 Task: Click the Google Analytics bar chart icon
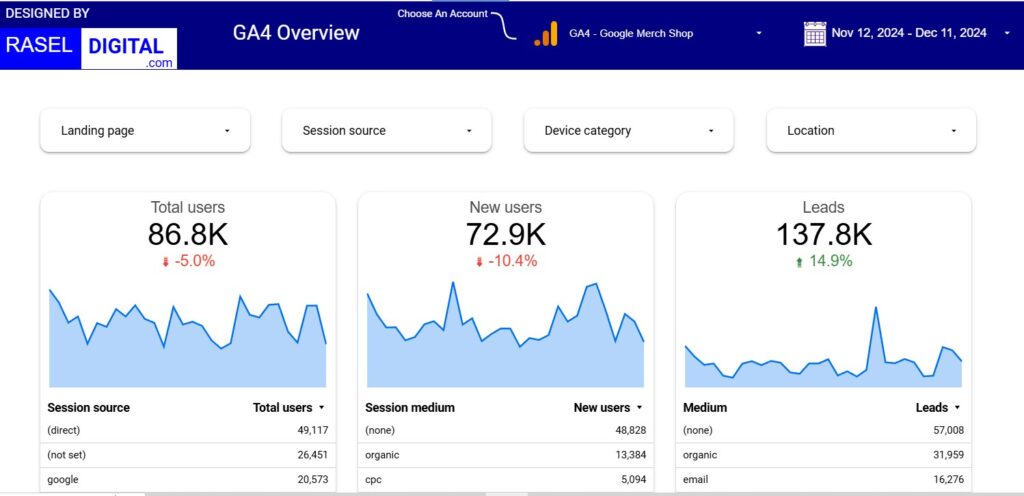tap(545, 34)
